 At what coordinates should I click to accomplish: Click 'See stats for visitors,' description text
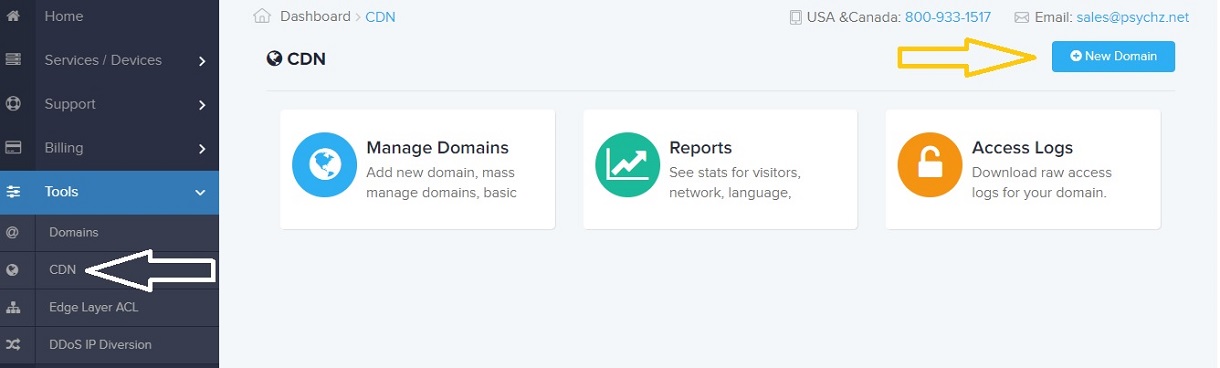[x=735, y=172]
